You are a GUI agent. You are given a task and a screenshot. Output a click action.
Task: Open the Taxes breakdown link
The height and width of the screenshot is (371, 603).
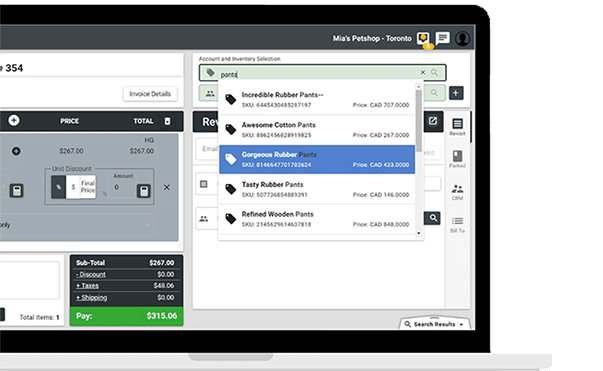tap(87, 286)
